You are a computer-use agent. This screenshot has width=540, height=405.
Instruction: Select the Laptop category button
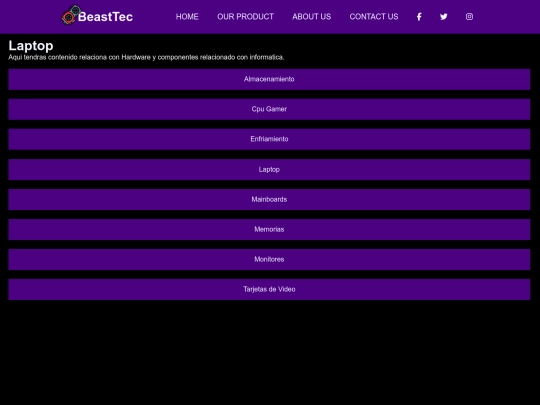269,169
